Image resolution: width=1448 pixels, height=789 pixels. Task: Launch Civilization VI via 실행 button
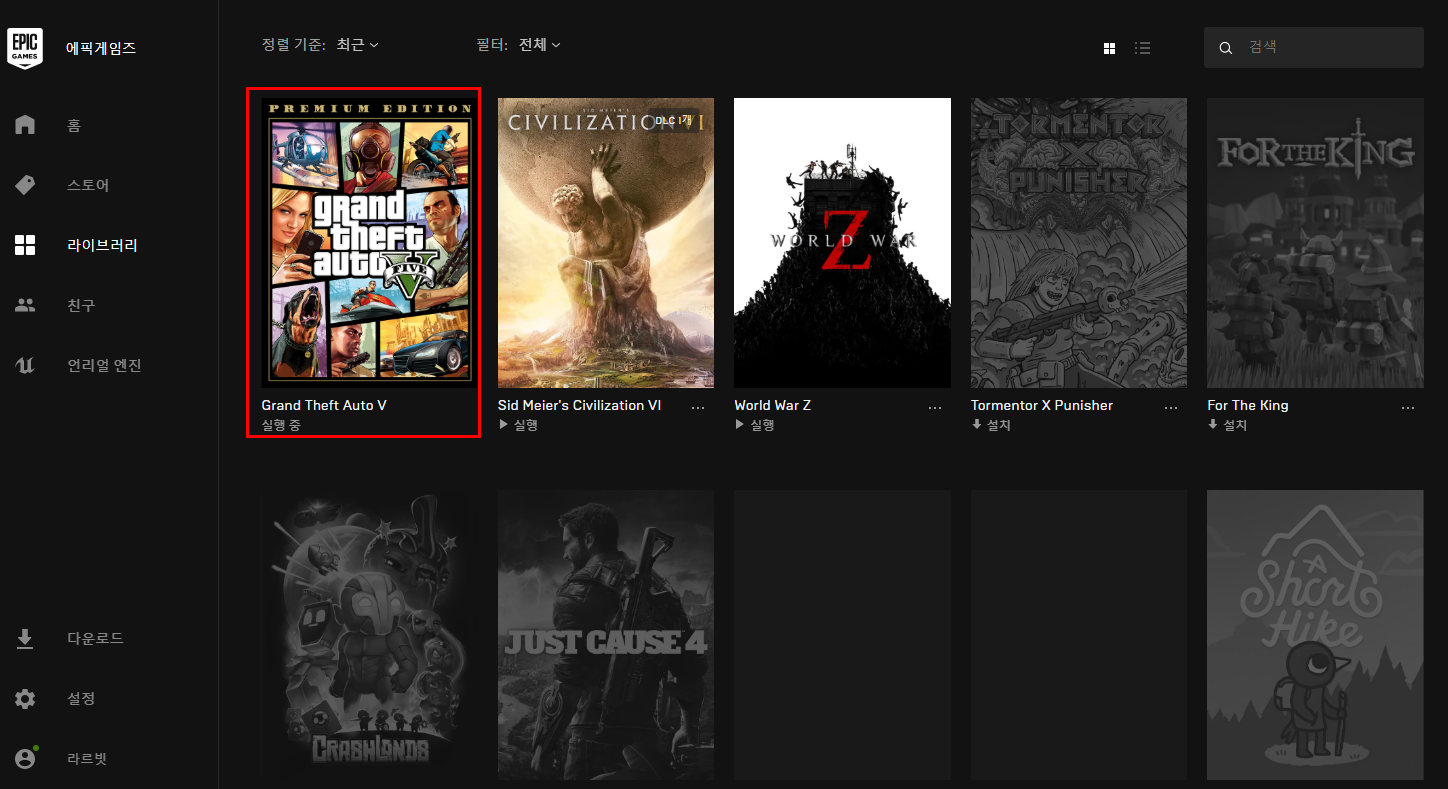(x=519, y=425)
